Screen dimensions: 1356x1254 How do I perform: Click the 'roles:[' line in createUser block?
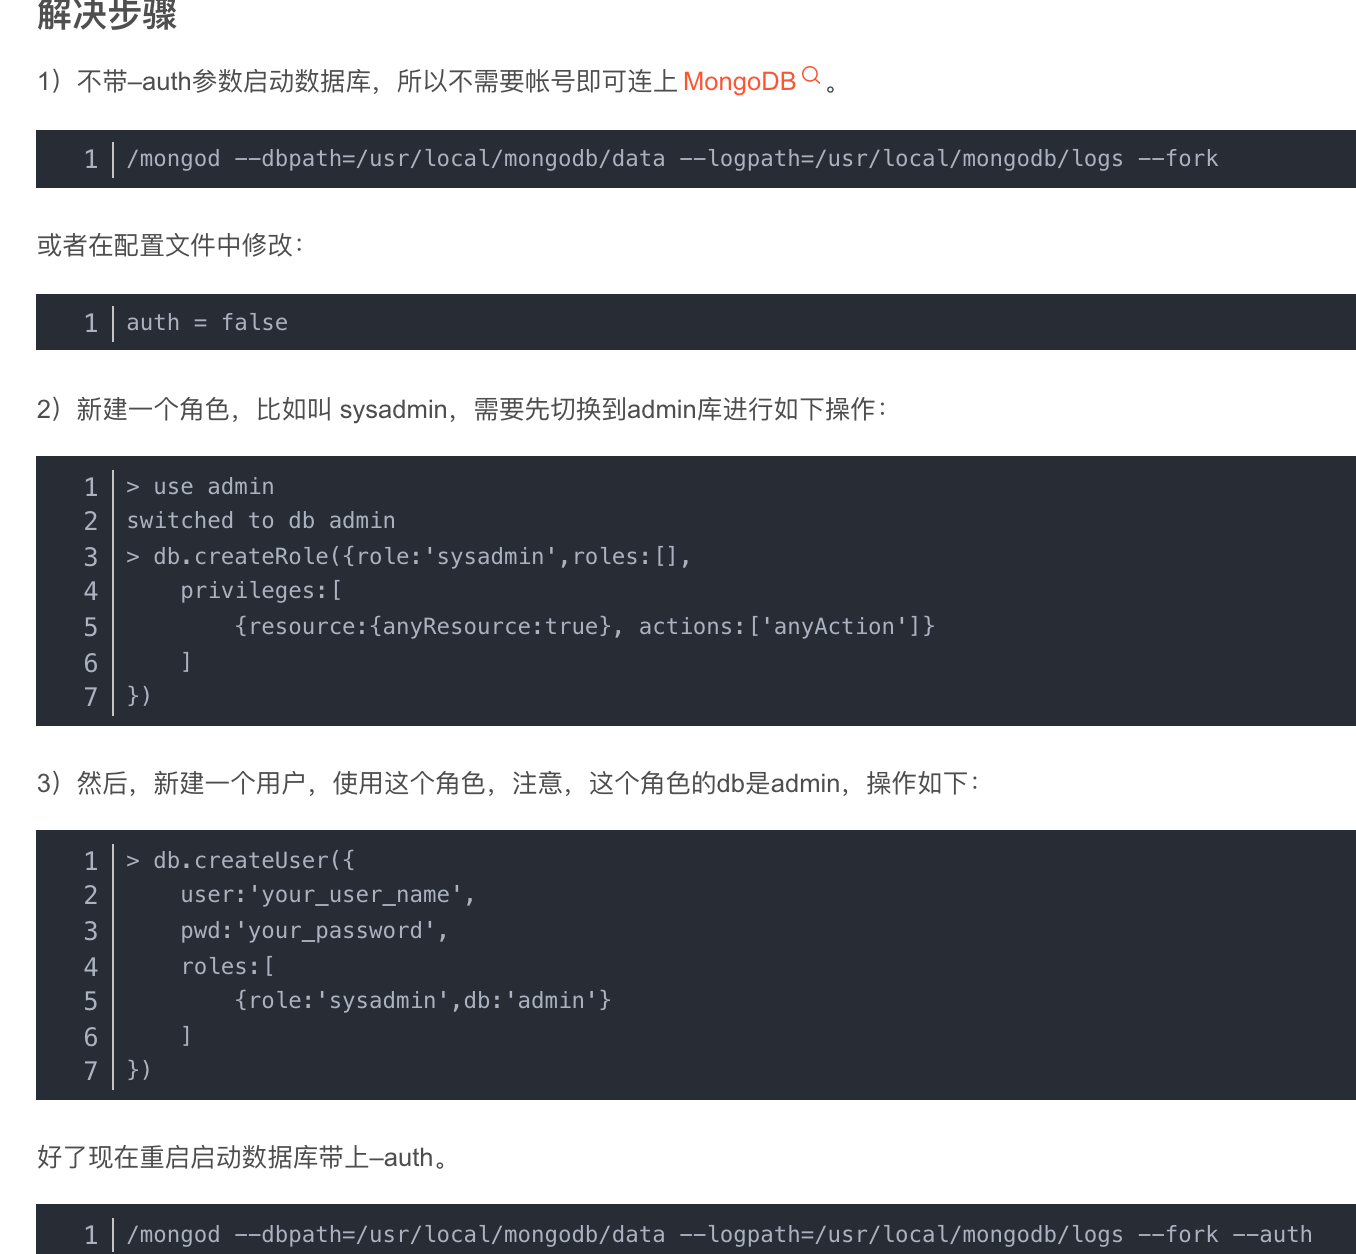pyautogui.click(x=227, y=967)
